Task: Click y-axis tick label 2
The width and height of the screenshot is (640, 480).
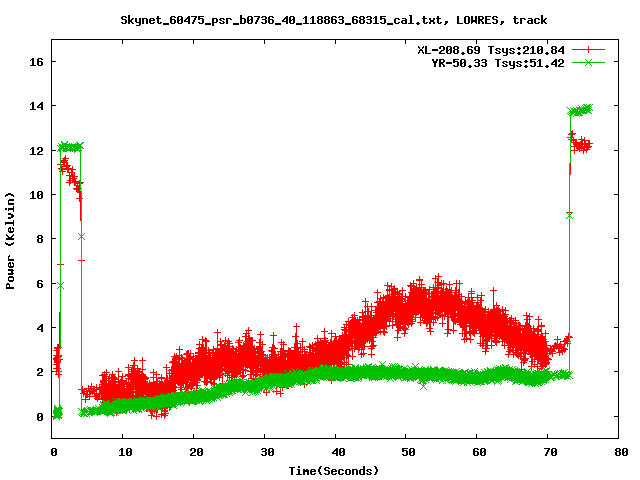Action: click(40, 372)
